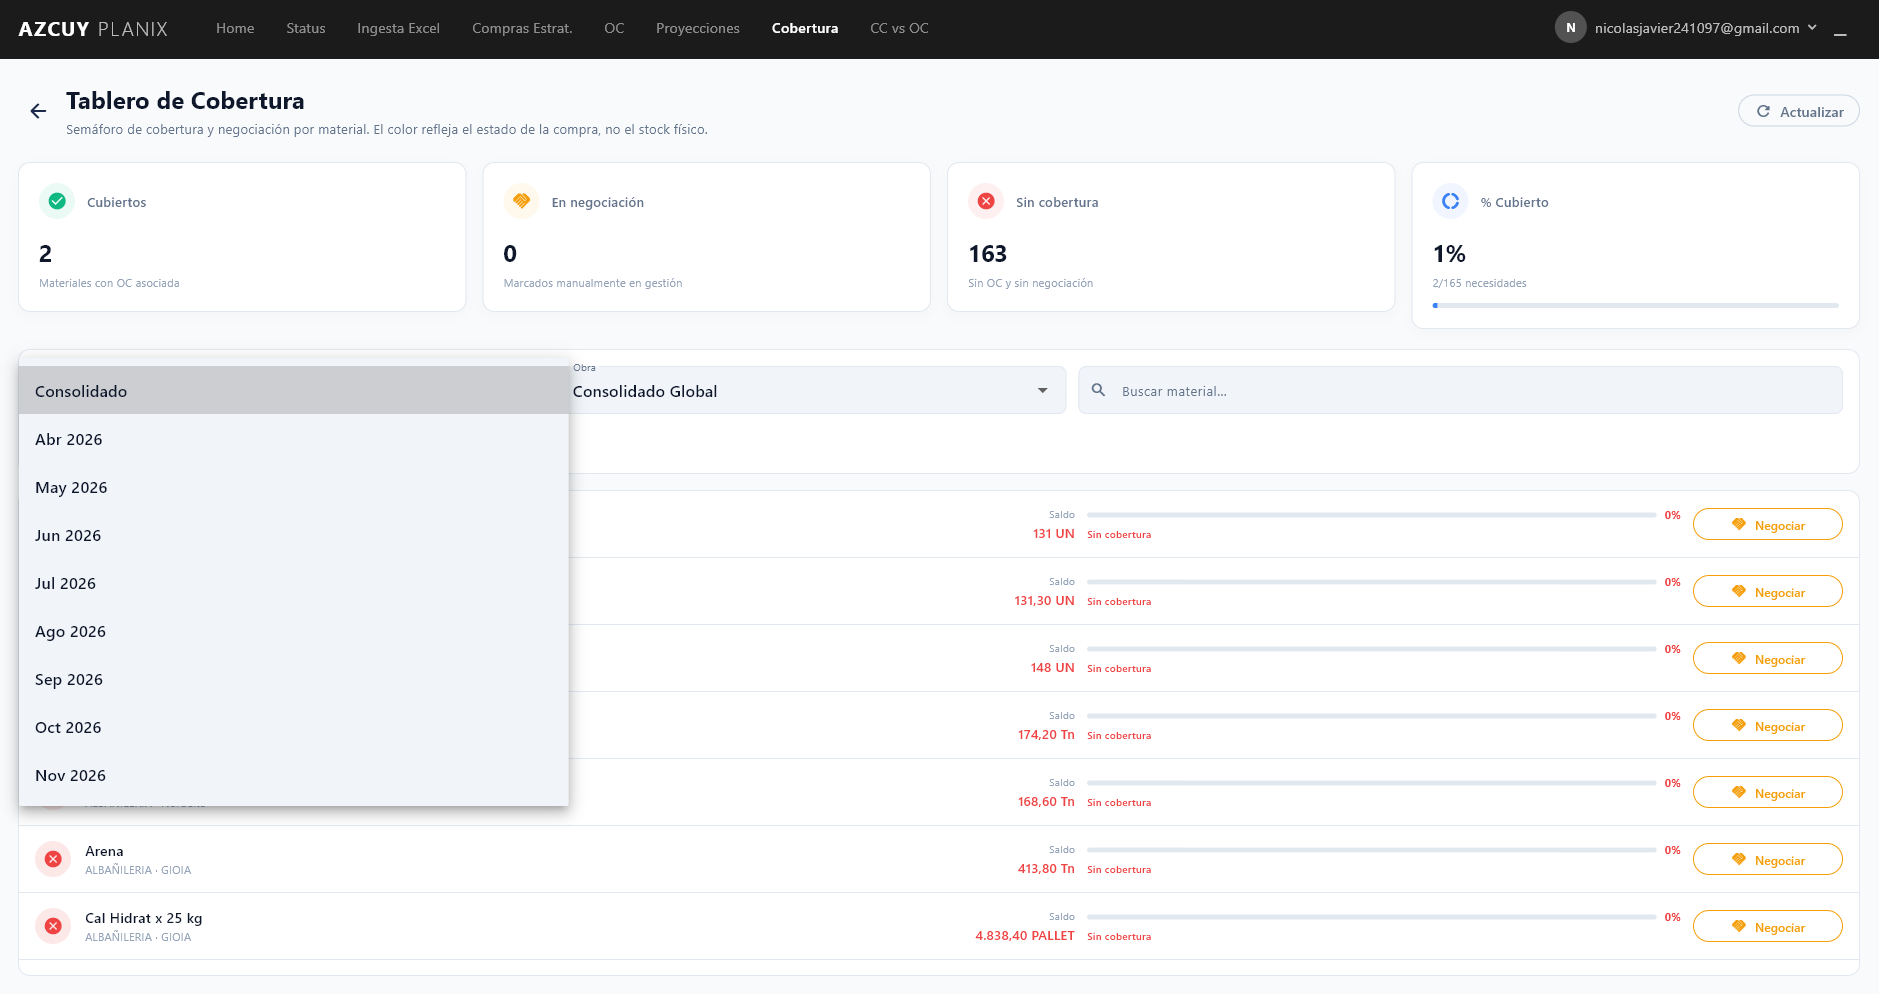Choose Ago 2026 option
The image size is (1879, 994).
[x=294, y=631]
